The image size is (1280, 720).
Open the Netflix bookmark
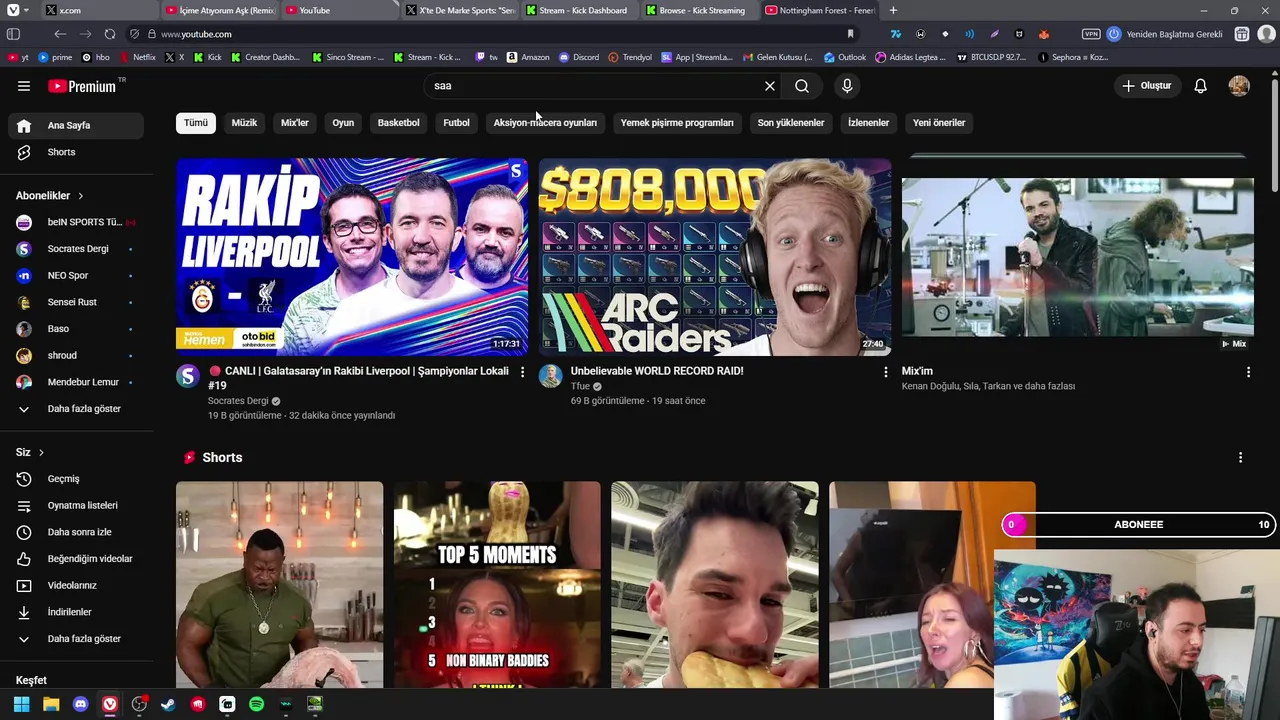[x=138, y=57]
